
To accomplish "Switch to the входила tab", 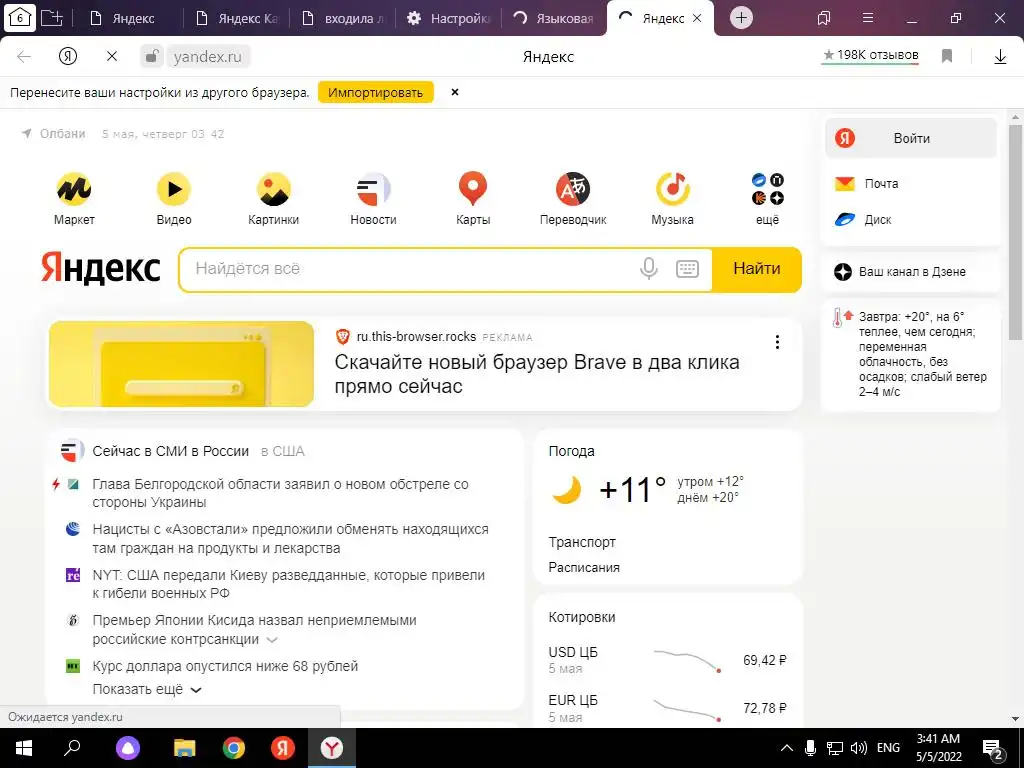I will pos(344,18).
